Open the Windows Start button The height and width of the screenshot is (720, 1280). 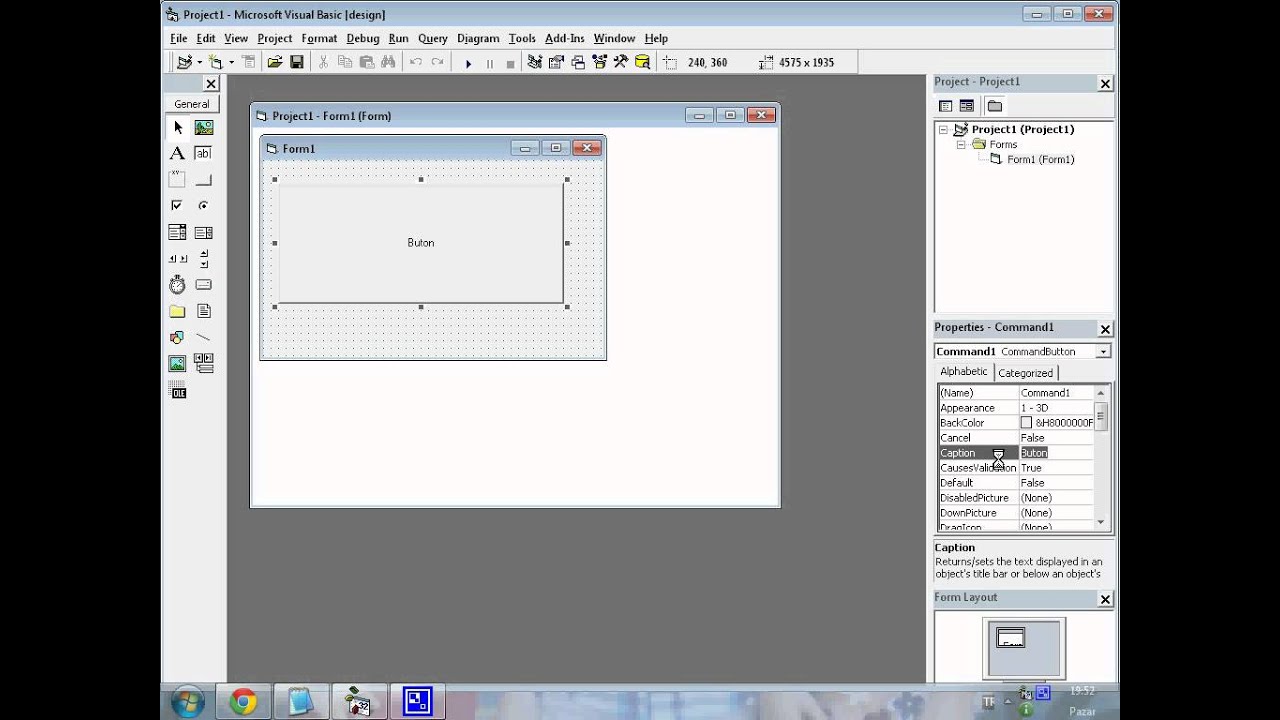click(188, 702)
